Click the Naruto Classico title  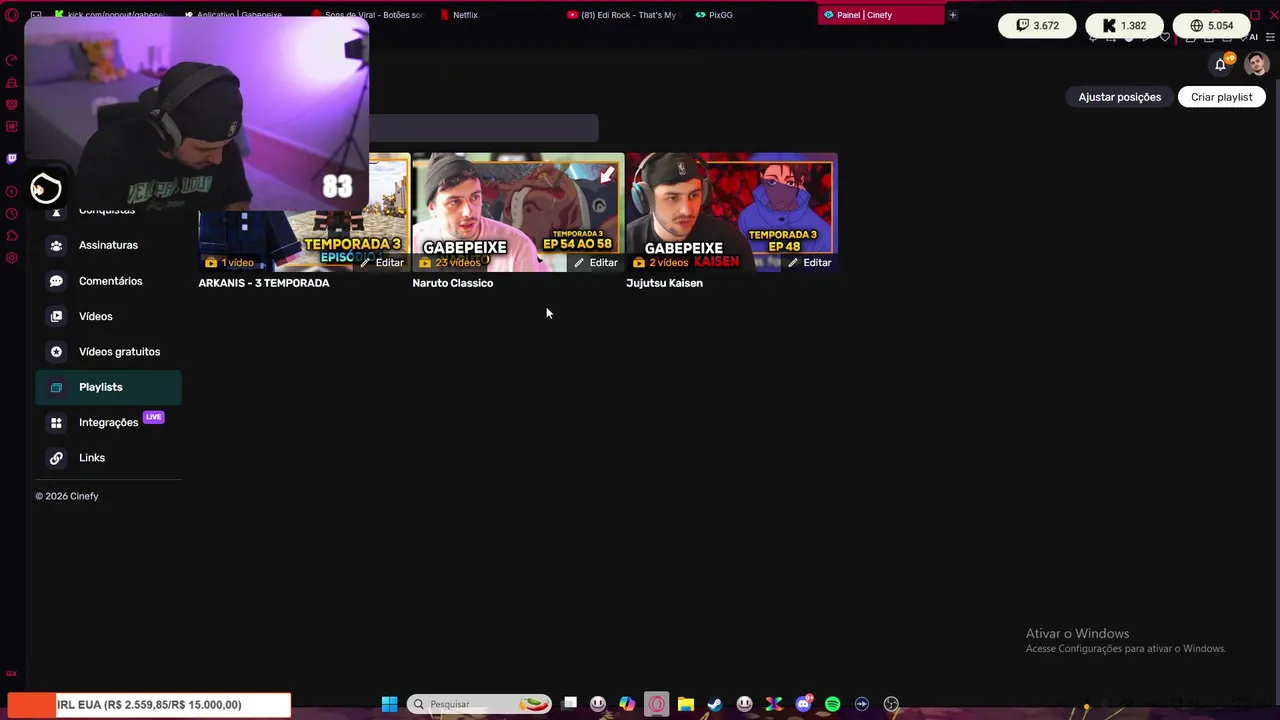453,283
